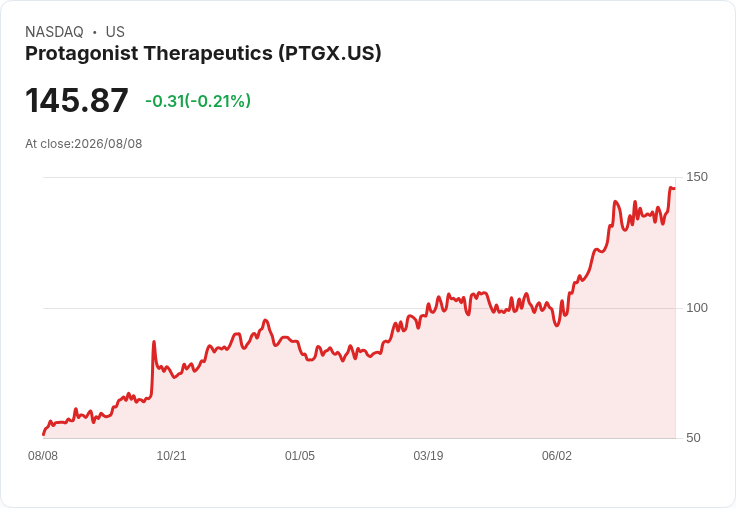Click the -0.31(-0.21%) change value
Image resolution: width=736 pixels, height=508 pixels.
coord(198,101)
